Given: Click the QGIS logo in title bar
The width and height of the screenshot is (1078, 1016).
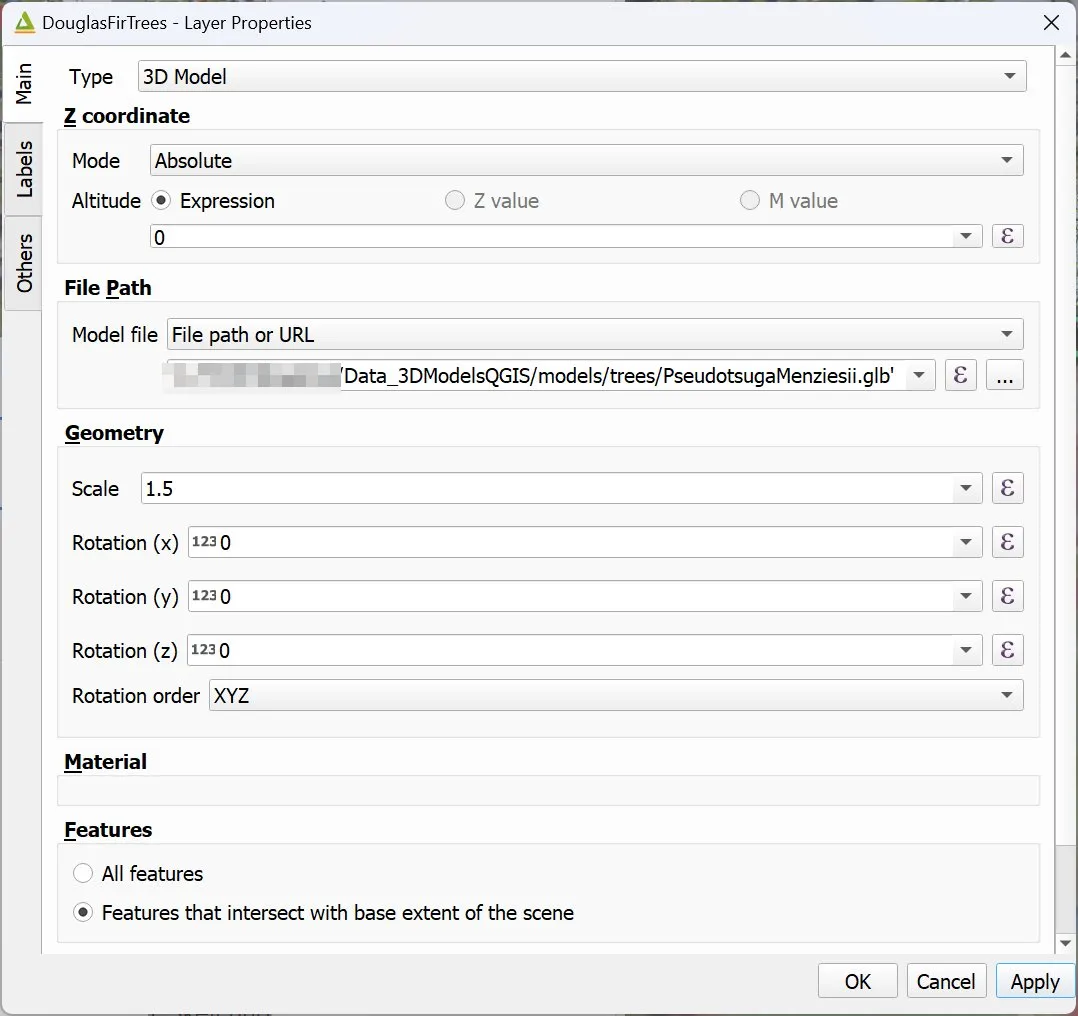Looking at the screenshot, I should tap(24, 23).
